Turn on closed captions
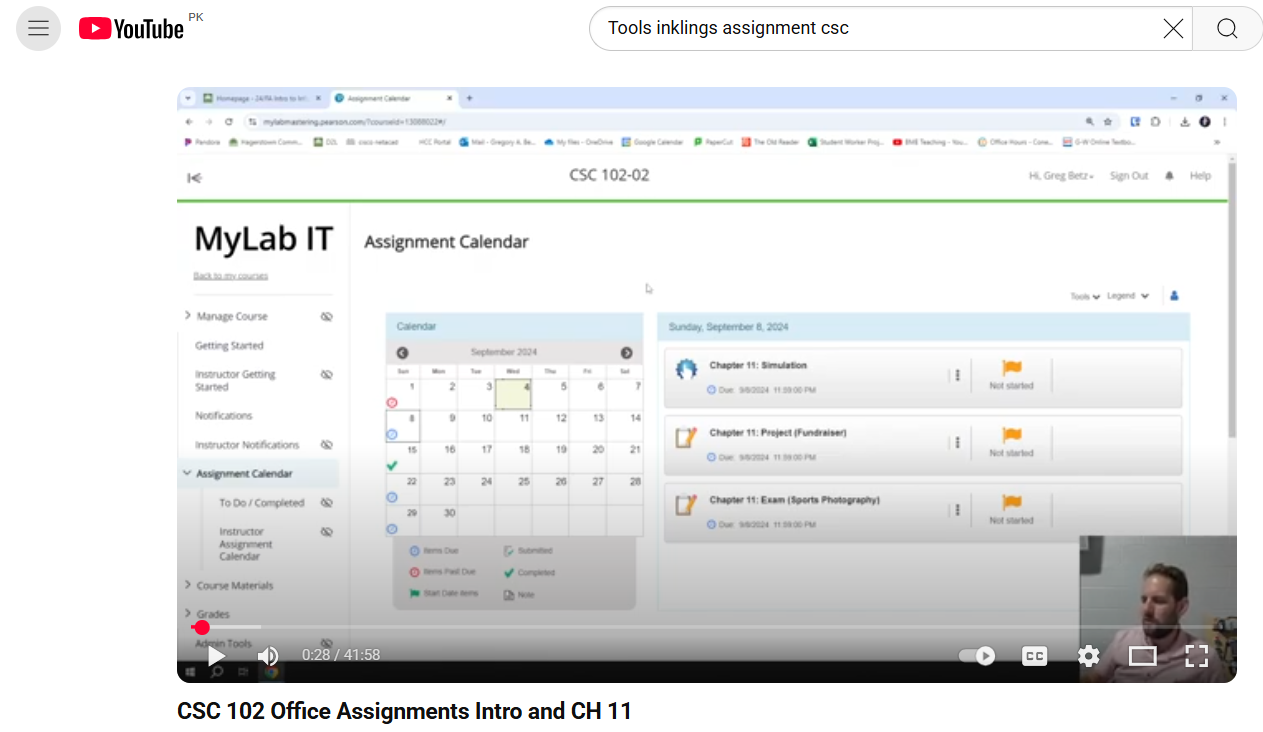This screenshot has width=1263, height=732. tap(1034, 656)
